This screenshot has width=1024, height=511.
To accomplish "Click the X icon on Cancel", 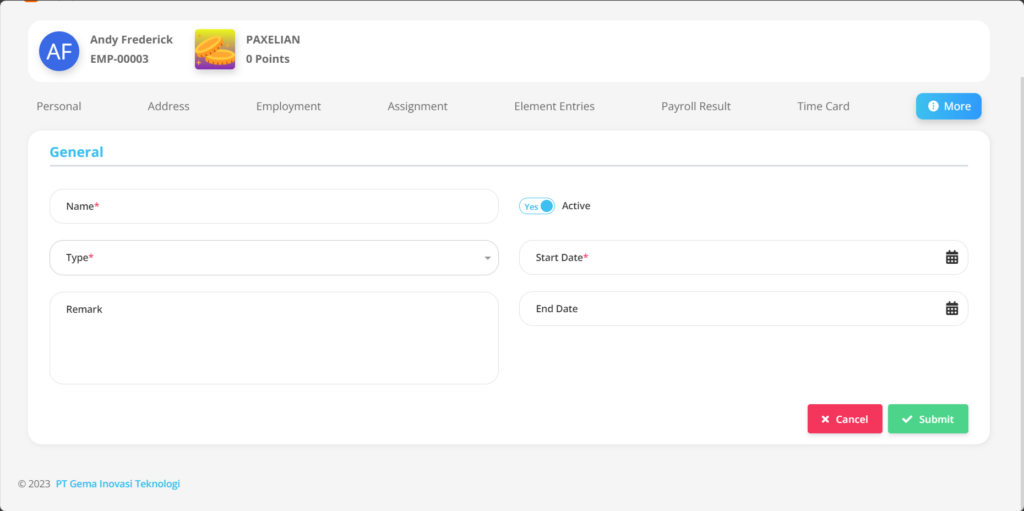I will (x=825, y=420).
